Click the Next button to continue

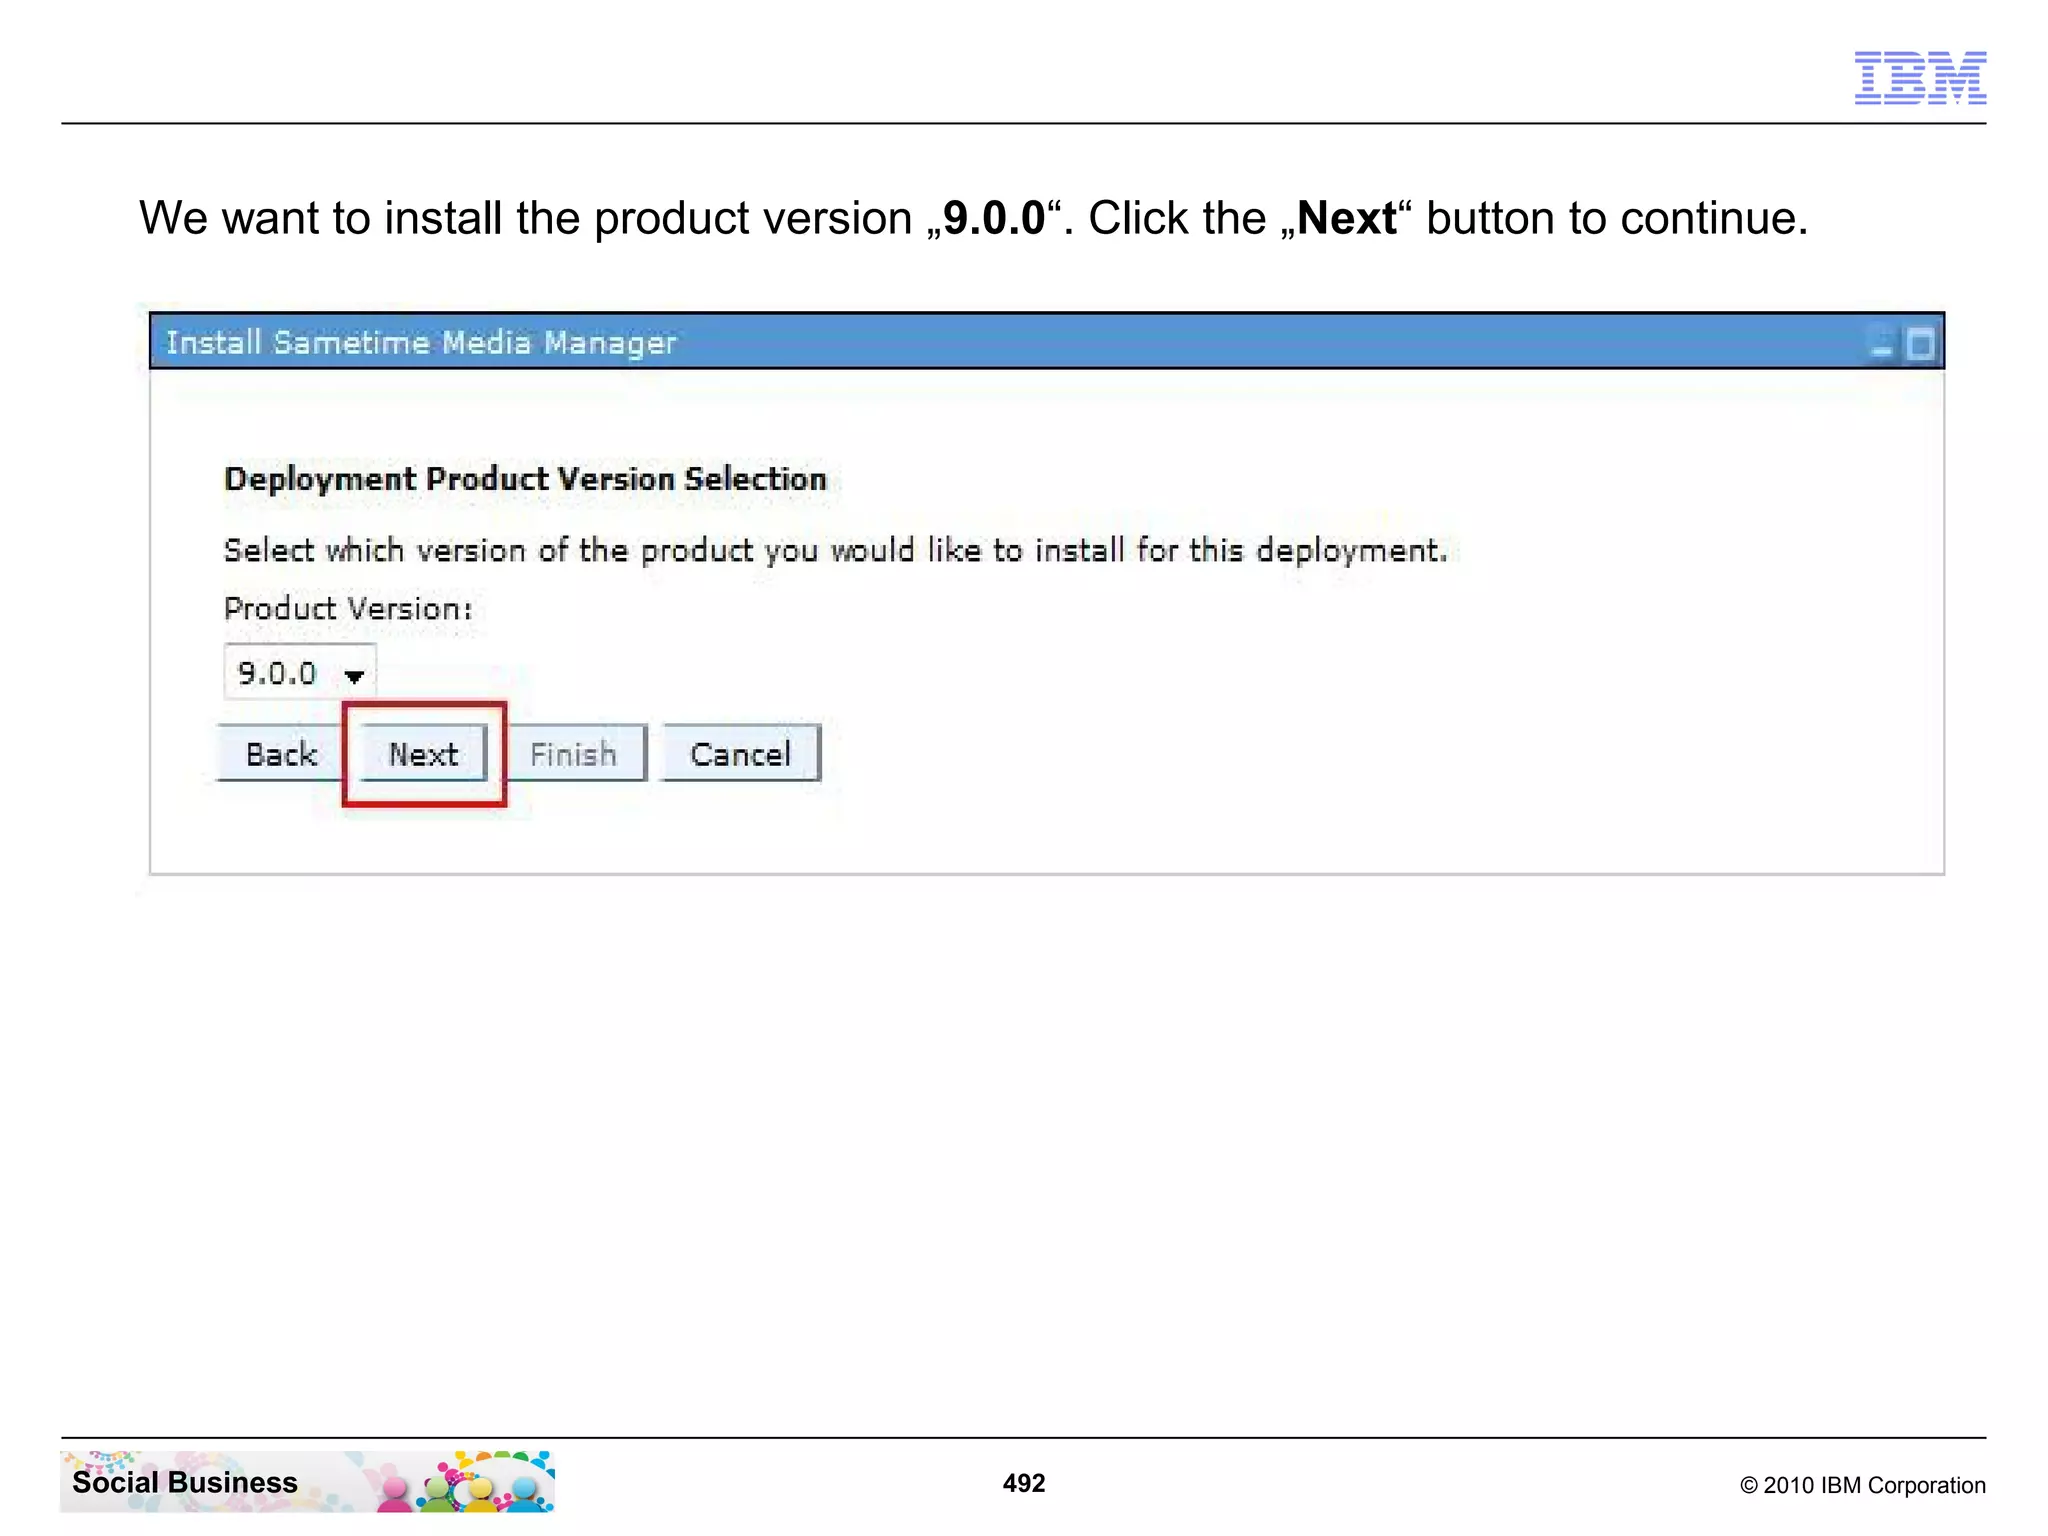pos(423,754)
